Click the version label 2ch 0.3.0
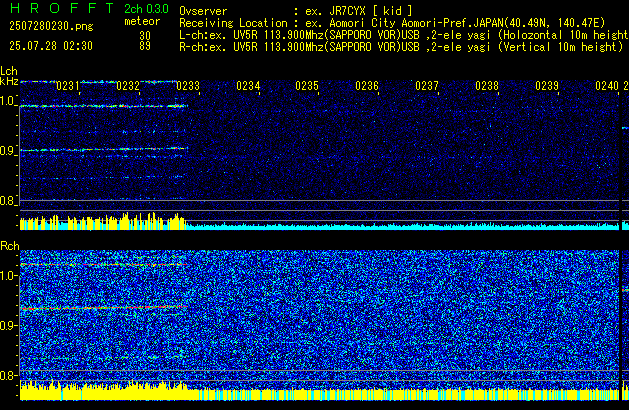This screenshot has height=410, width=629. click(x=146, y=9)
